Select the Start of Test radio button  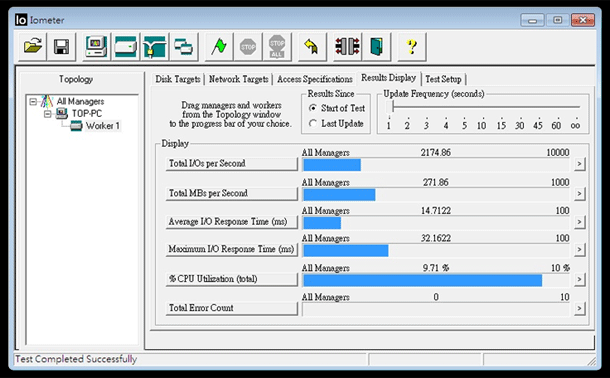[x=313, y=108]
